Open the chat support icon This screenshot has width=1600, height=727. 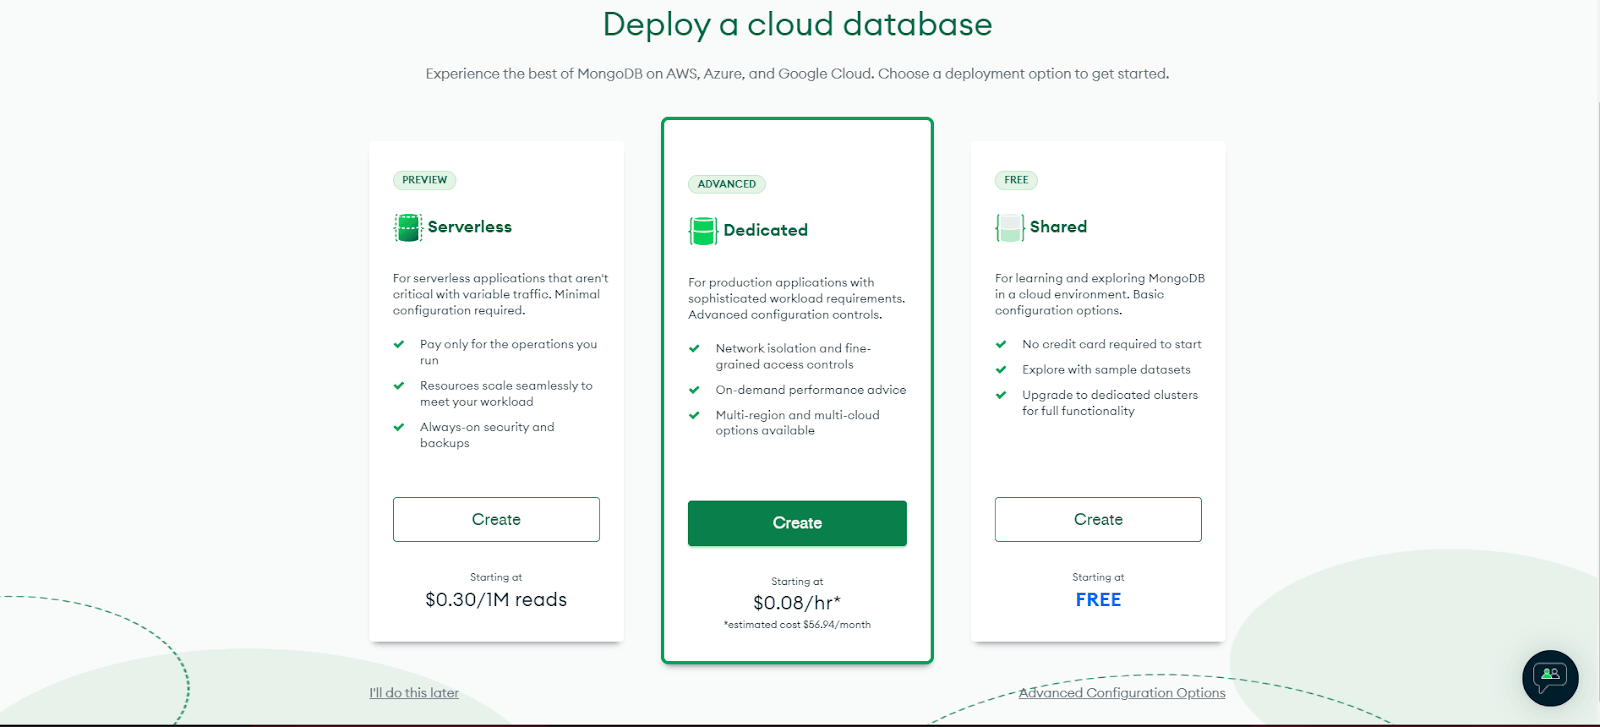[x=1550, y=678]
